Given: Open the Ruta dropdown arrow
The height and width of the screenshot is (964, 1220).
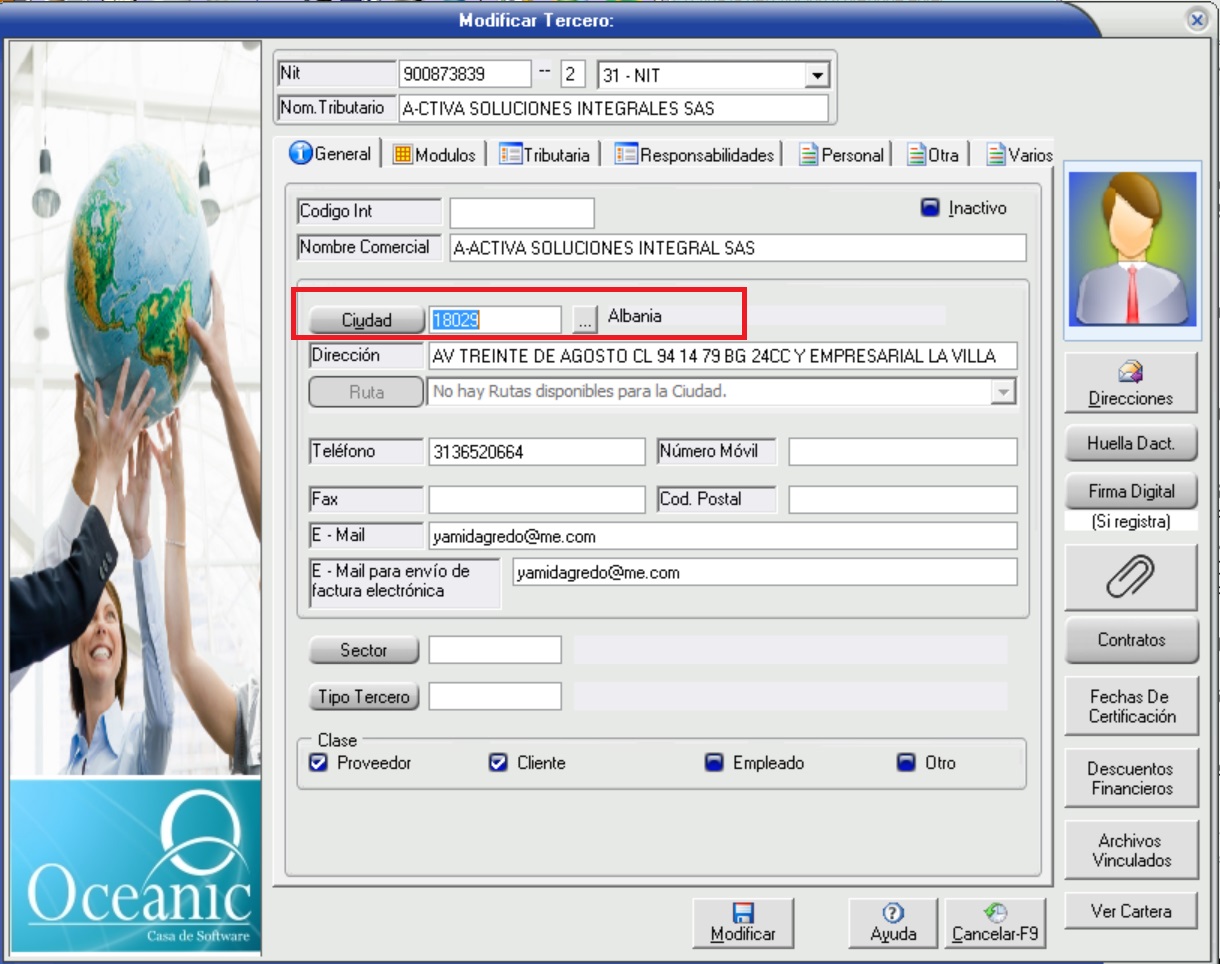Looking at the screenshot, I should [1002, 393].
